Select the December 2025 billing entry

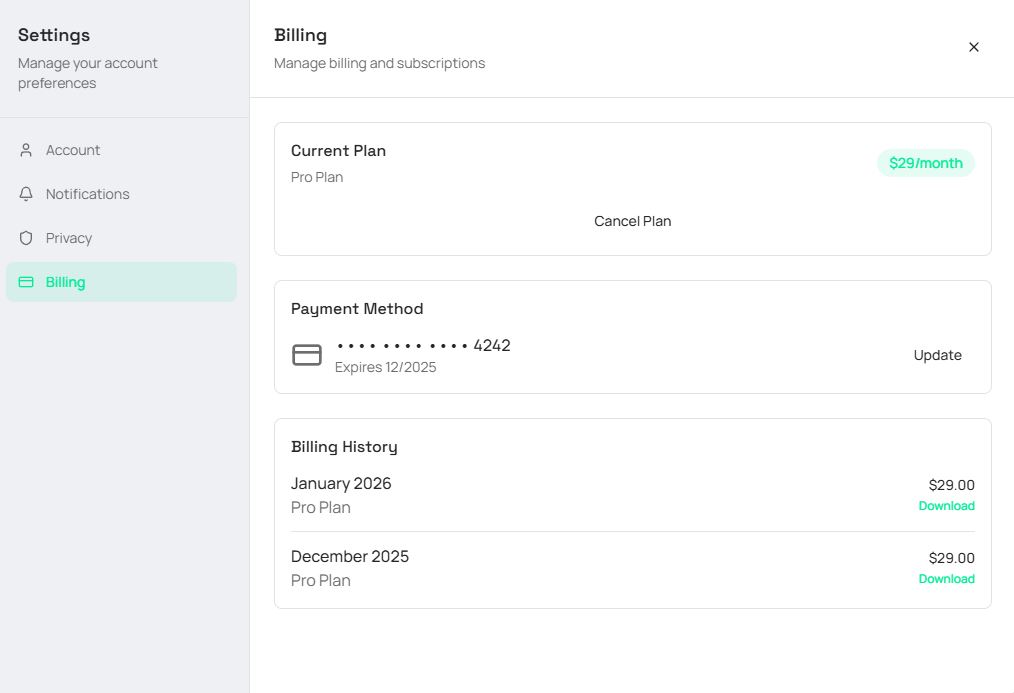tap(350, 557)
